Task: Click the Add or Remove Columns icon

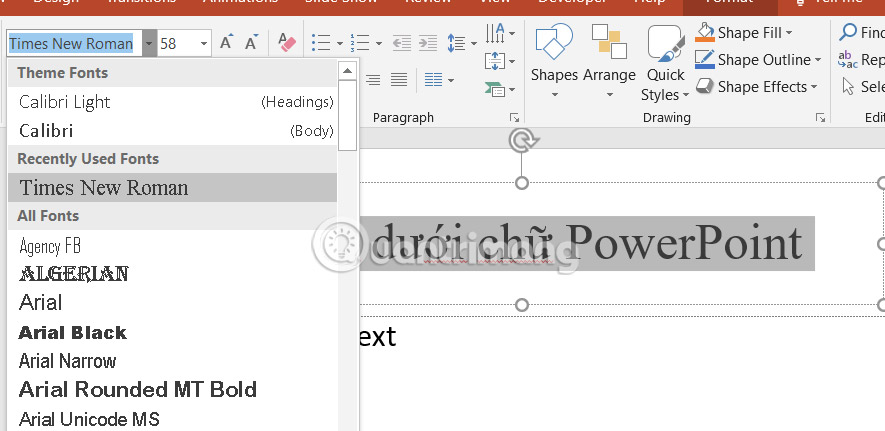Action: 433,80
